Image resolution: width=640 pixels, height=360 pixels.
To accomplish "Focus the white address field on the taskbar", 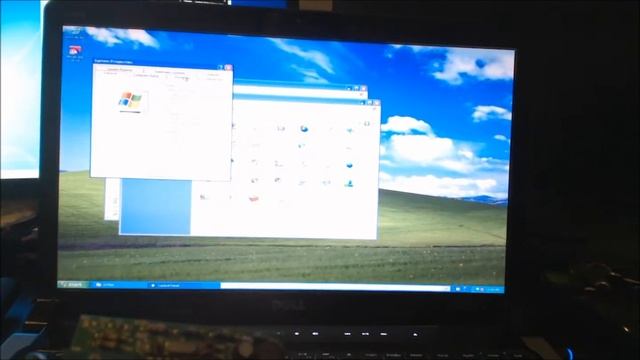I will click(x=335, y=287).
